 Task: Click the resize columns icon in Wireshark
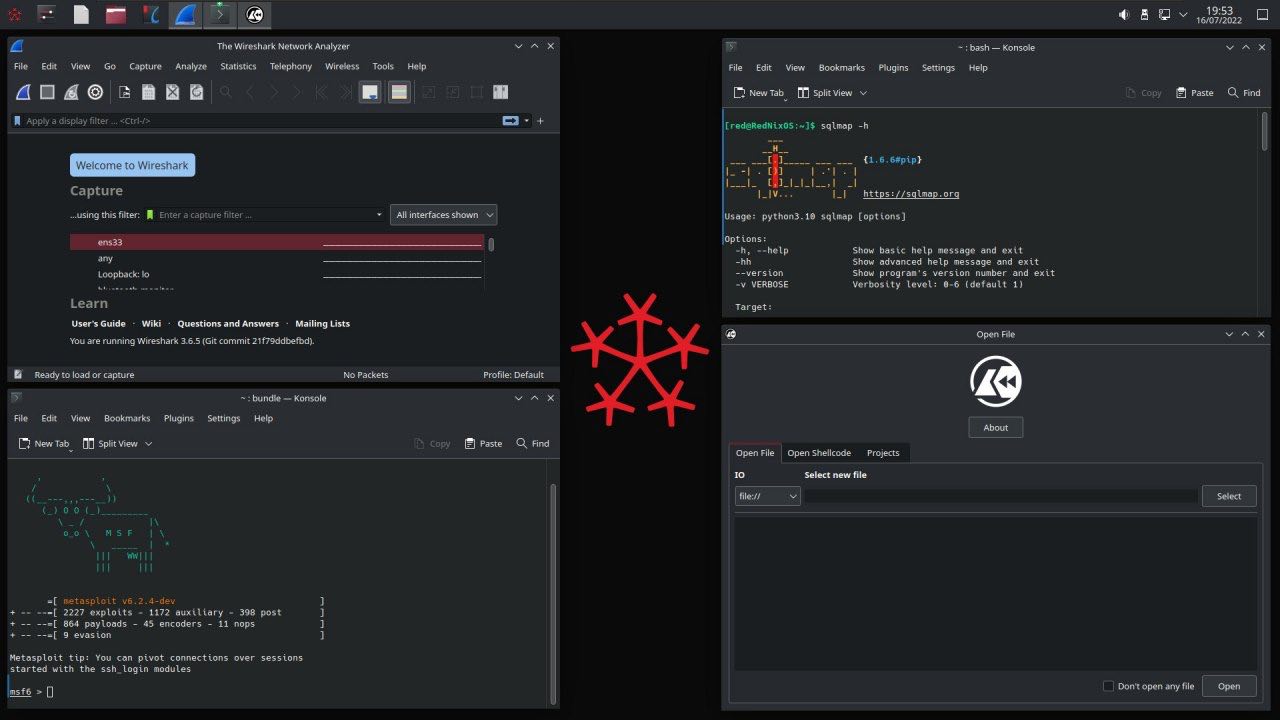500,92
